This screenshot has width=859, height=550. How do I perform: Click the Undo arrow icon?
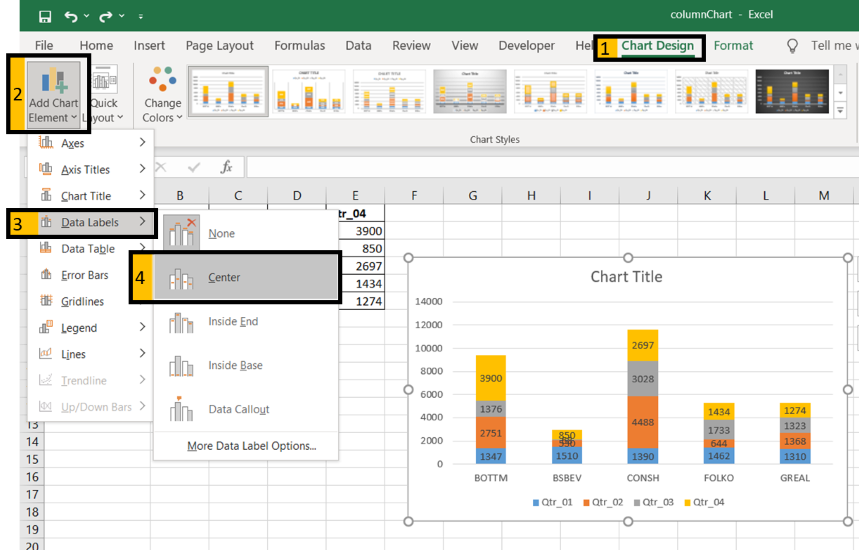(71, 17)
